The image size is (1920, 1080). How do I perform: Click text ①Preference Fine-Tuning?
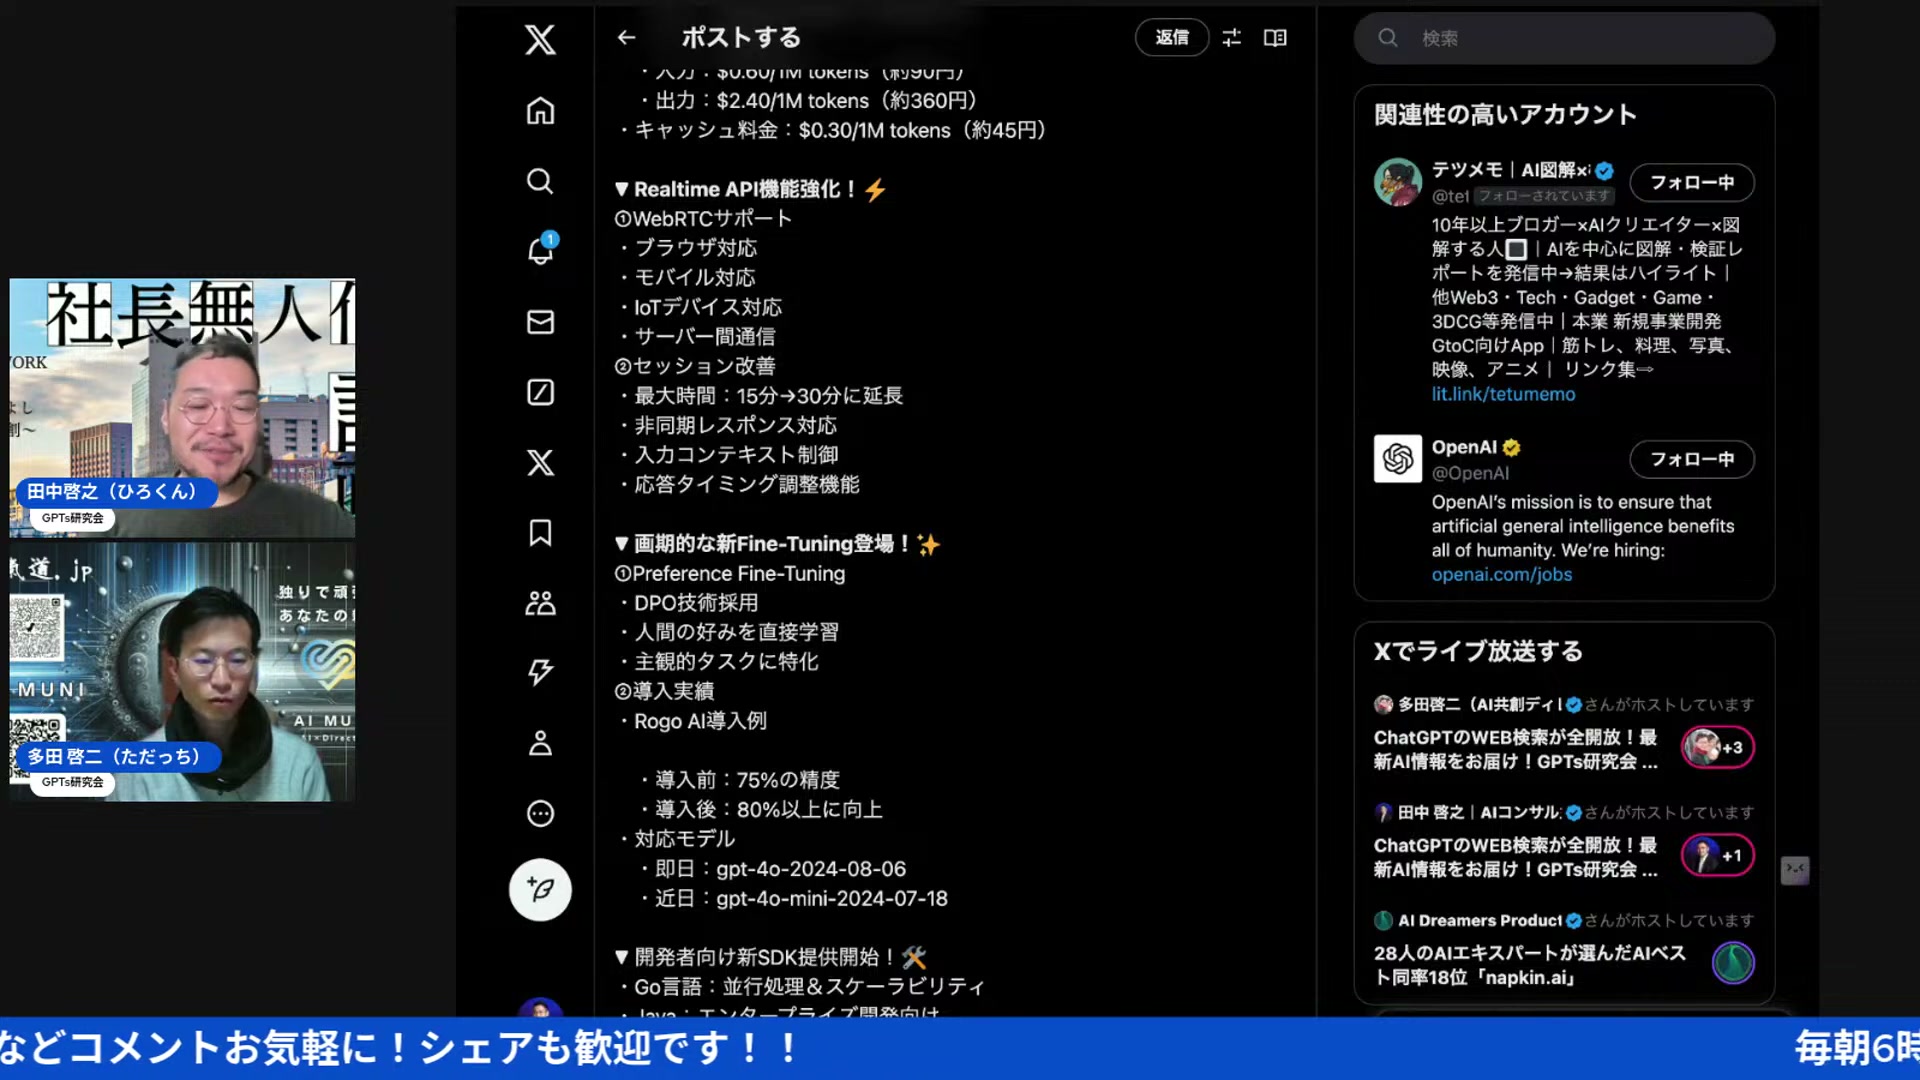point(730,574)
